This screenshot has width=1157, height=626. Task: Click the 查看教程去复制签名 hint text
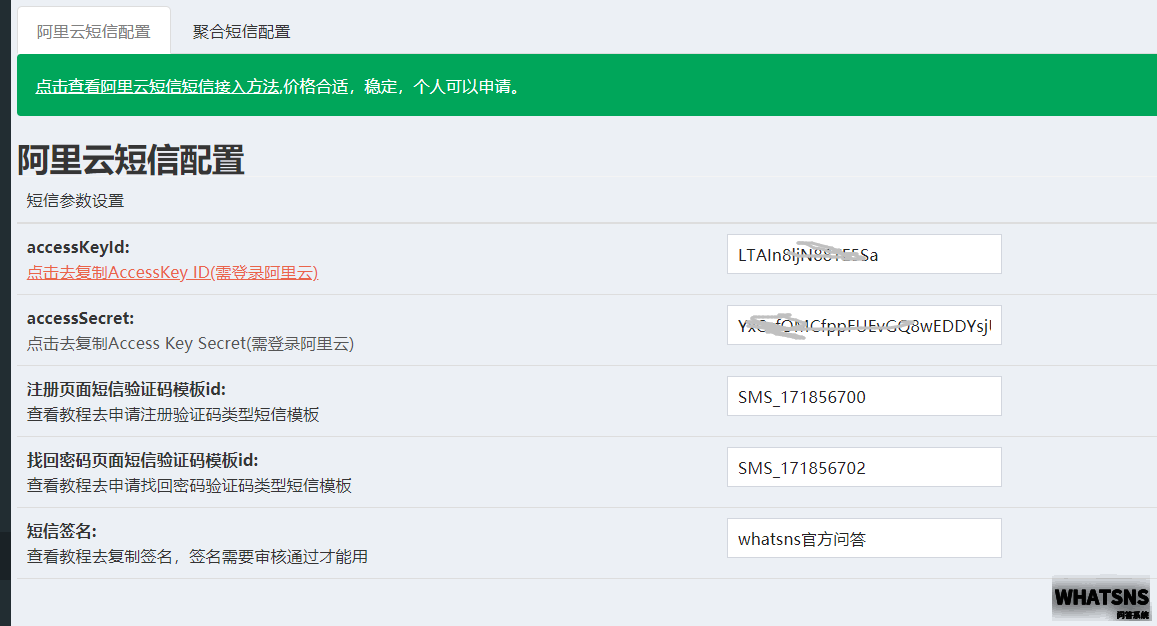[197, 557]
